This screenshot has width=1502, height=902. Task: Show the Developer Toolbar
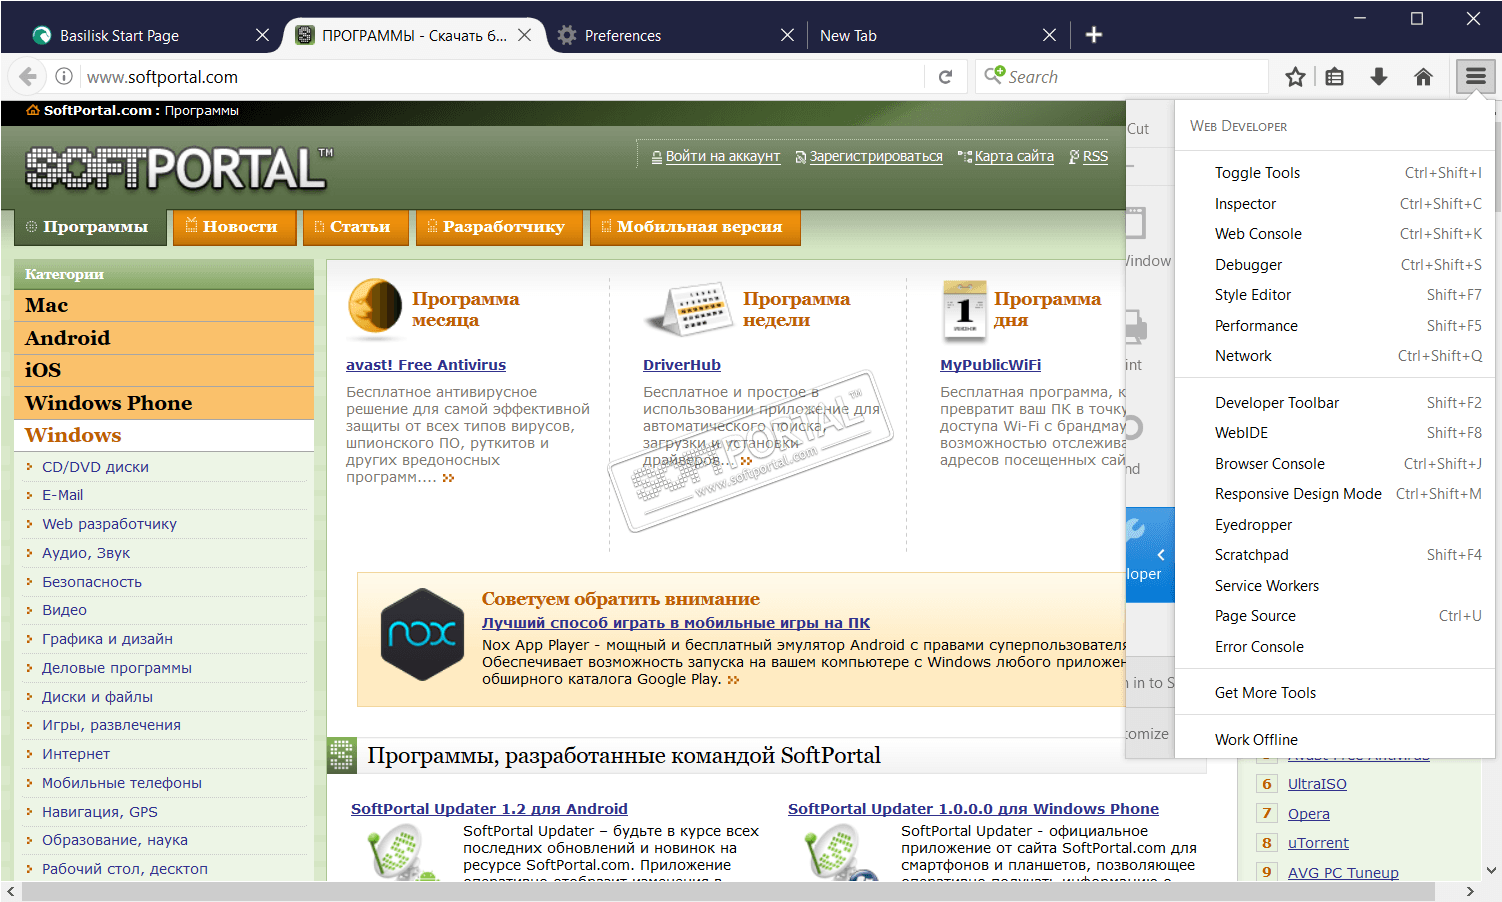coord(1335,403)
